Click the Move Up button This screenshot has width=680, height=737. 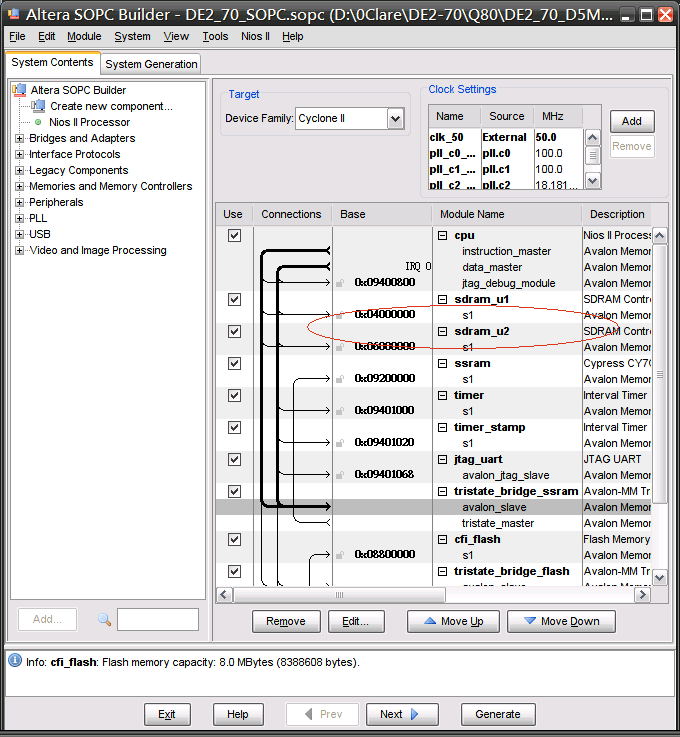(x=453, y=621)
